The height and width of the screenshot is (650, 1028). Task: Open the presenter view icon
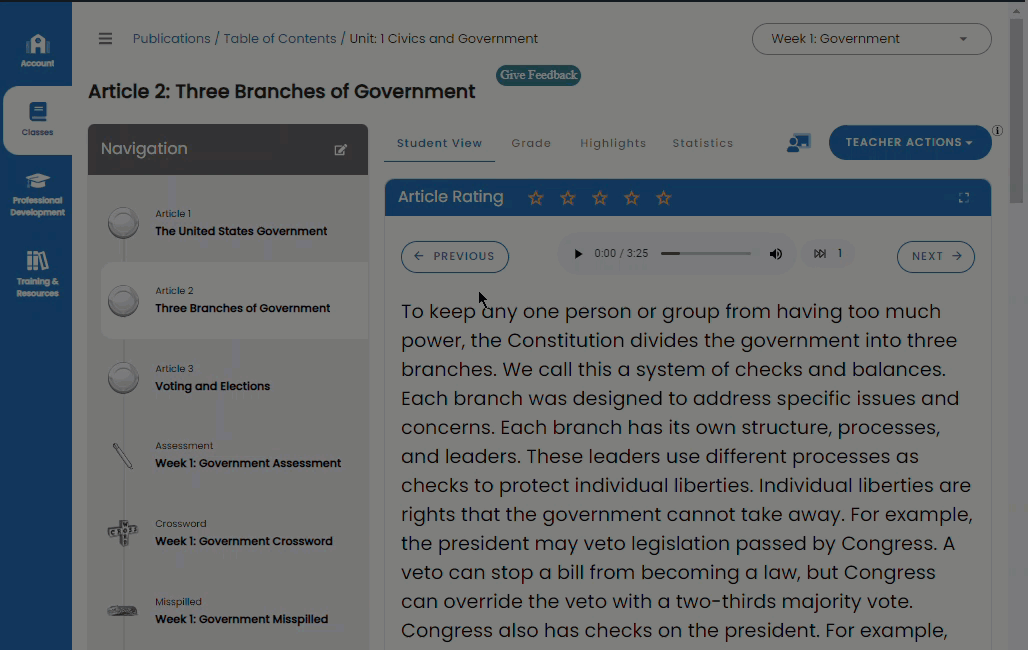799,142
